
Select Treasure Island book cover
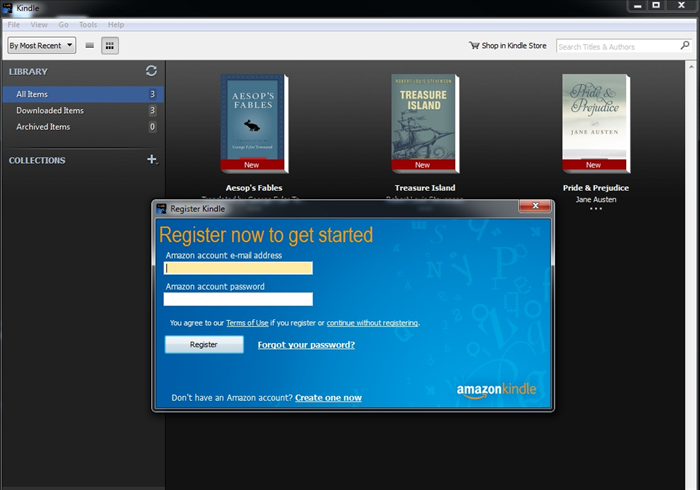click(425, 124)
